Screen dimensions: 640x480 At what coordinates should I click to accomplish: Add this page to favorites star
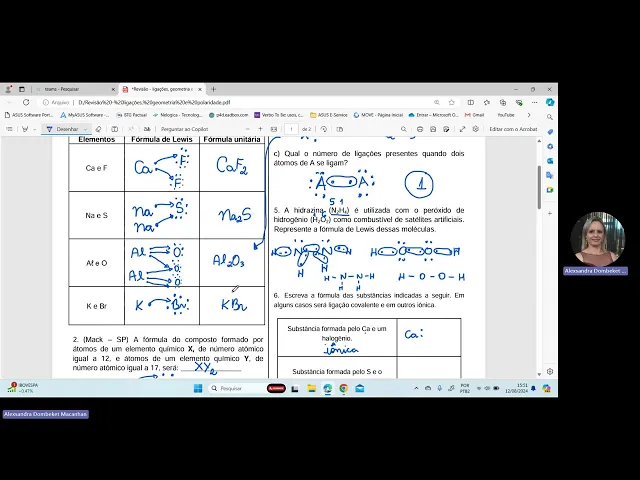[x=451, y=102]
